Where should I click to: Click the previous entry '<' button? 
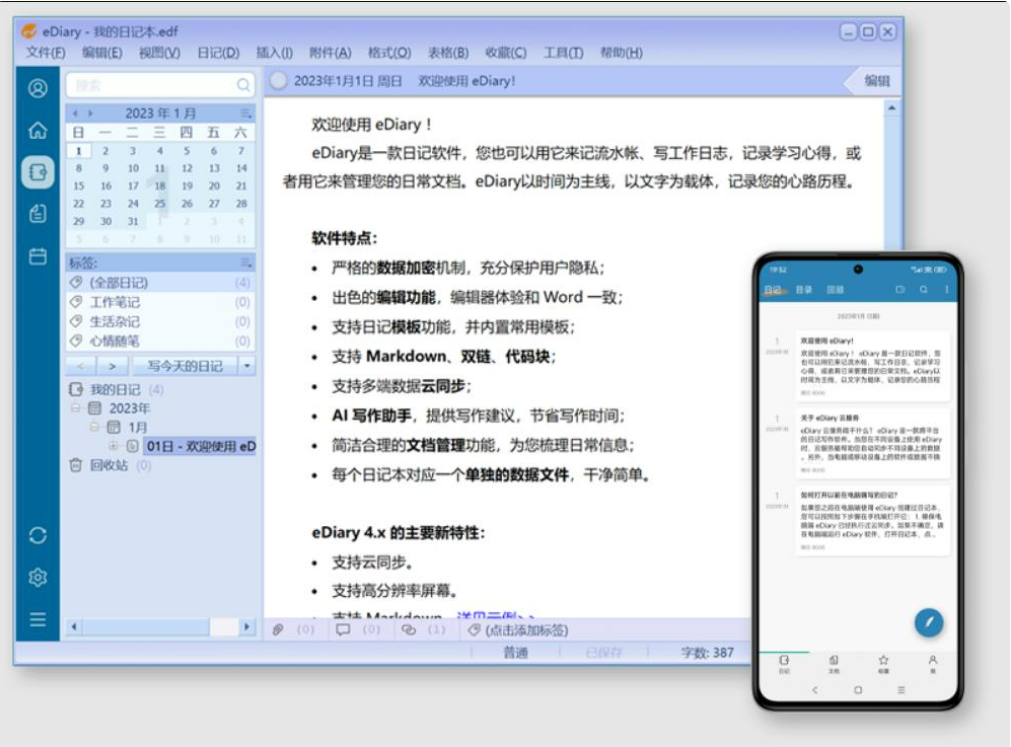click(x=81, y=365)
